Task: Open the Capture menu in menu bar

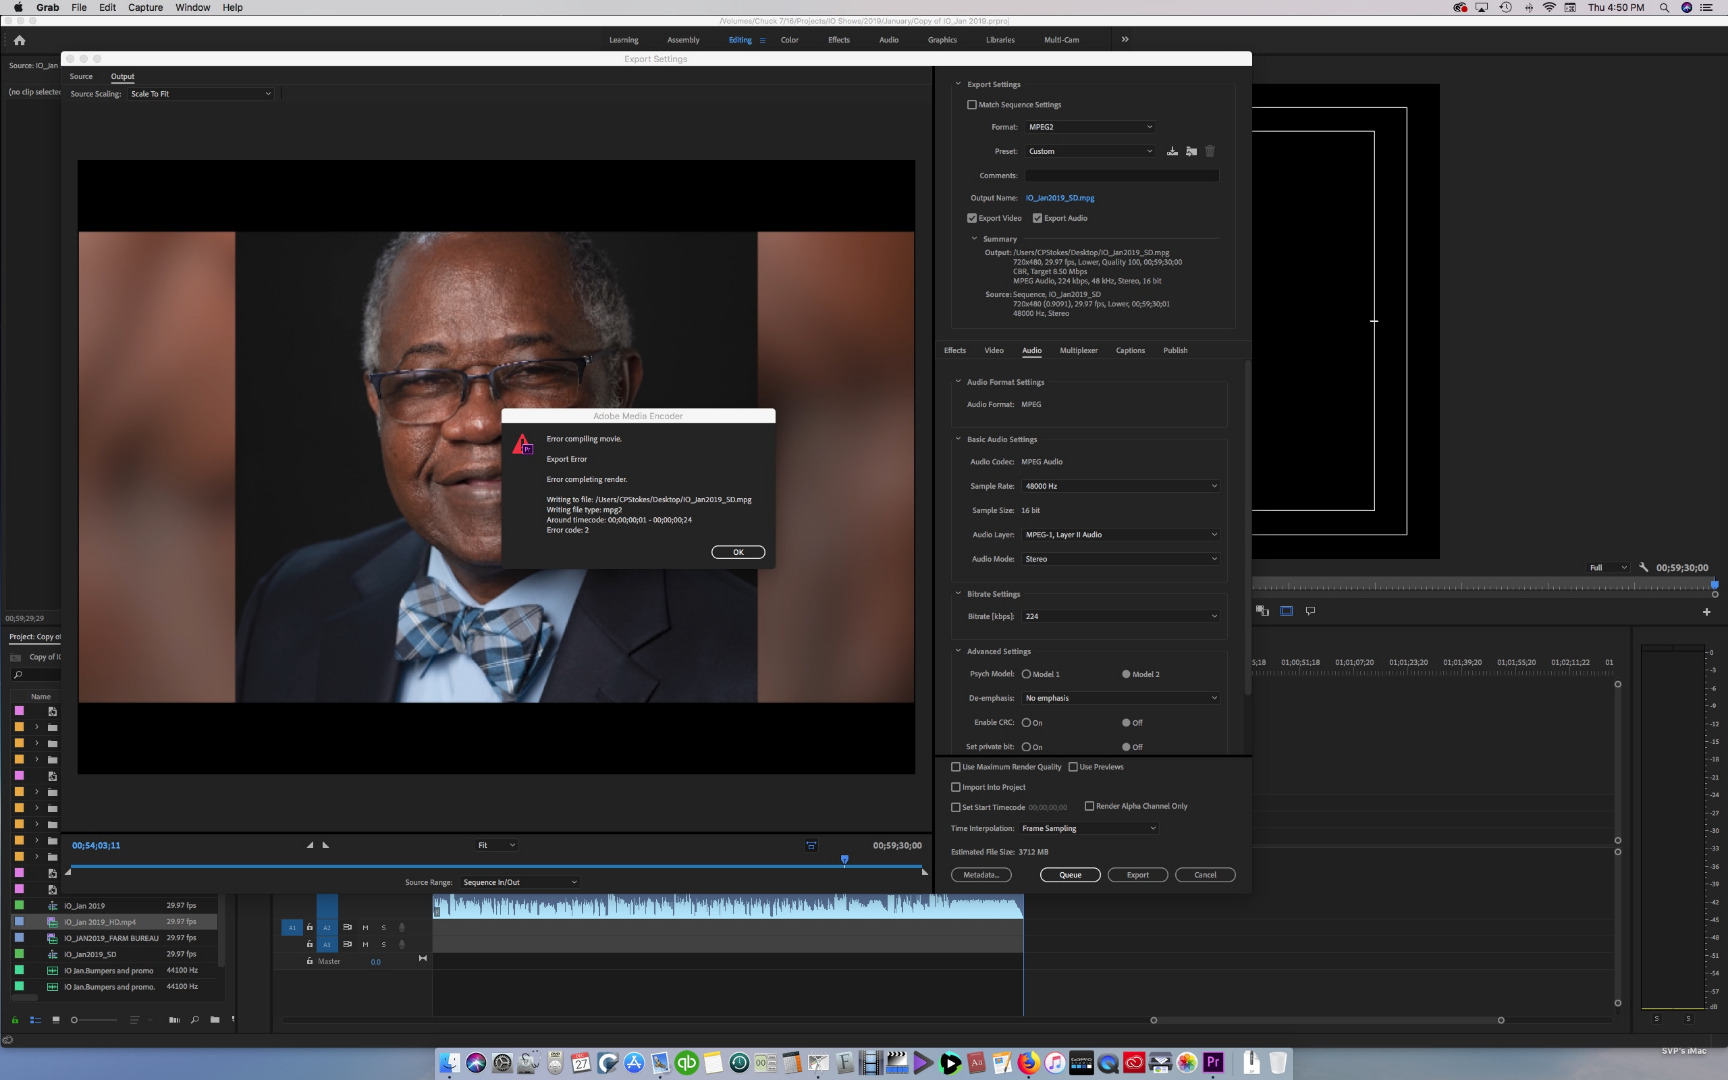Action: [145, 7]
